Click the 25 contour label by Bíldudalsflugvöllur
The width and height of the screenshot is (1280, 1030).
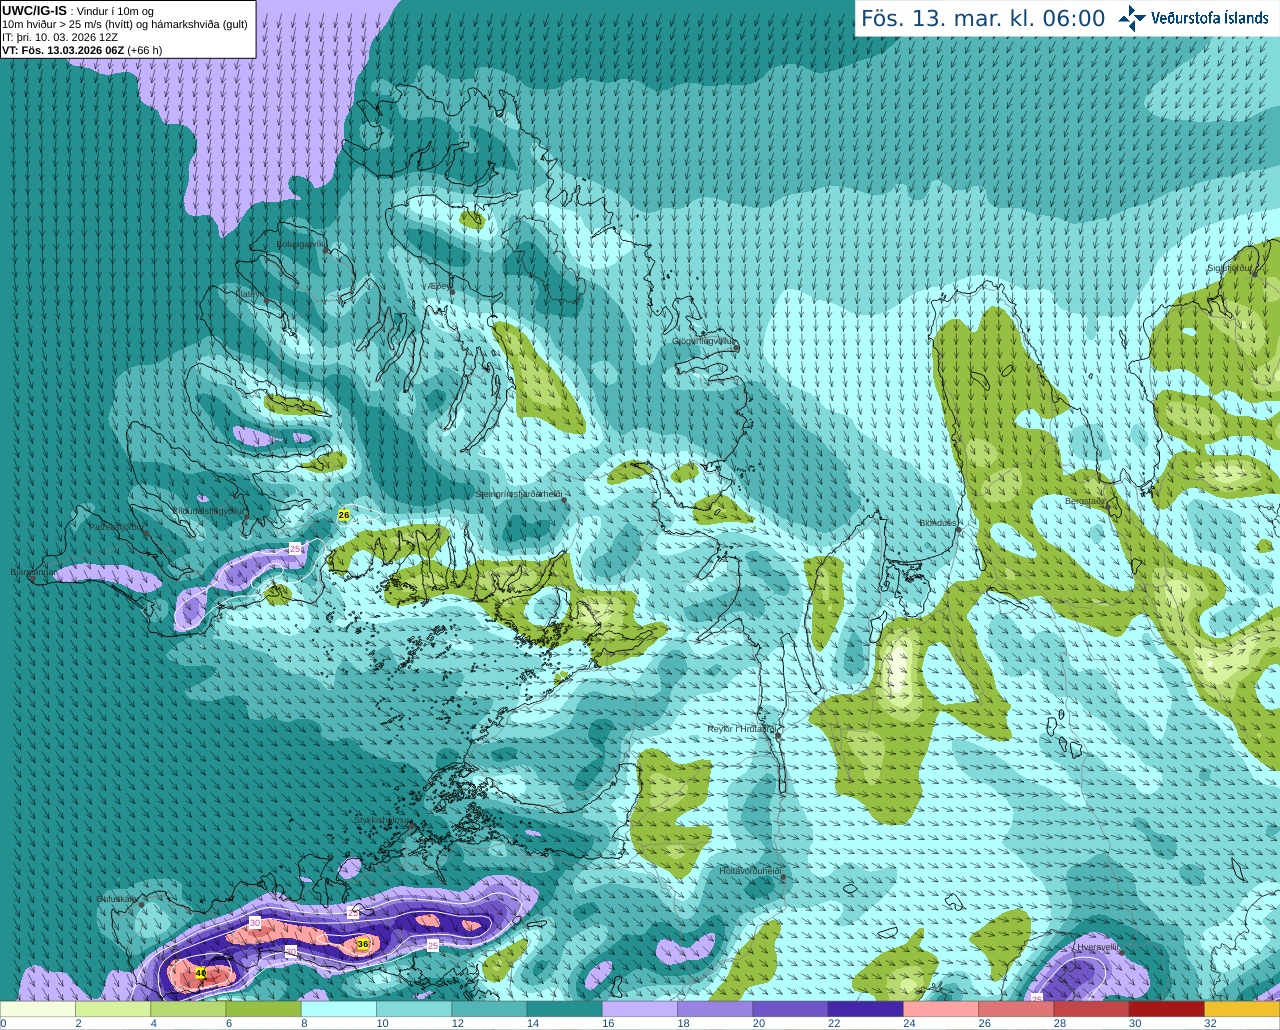point(295,548)
